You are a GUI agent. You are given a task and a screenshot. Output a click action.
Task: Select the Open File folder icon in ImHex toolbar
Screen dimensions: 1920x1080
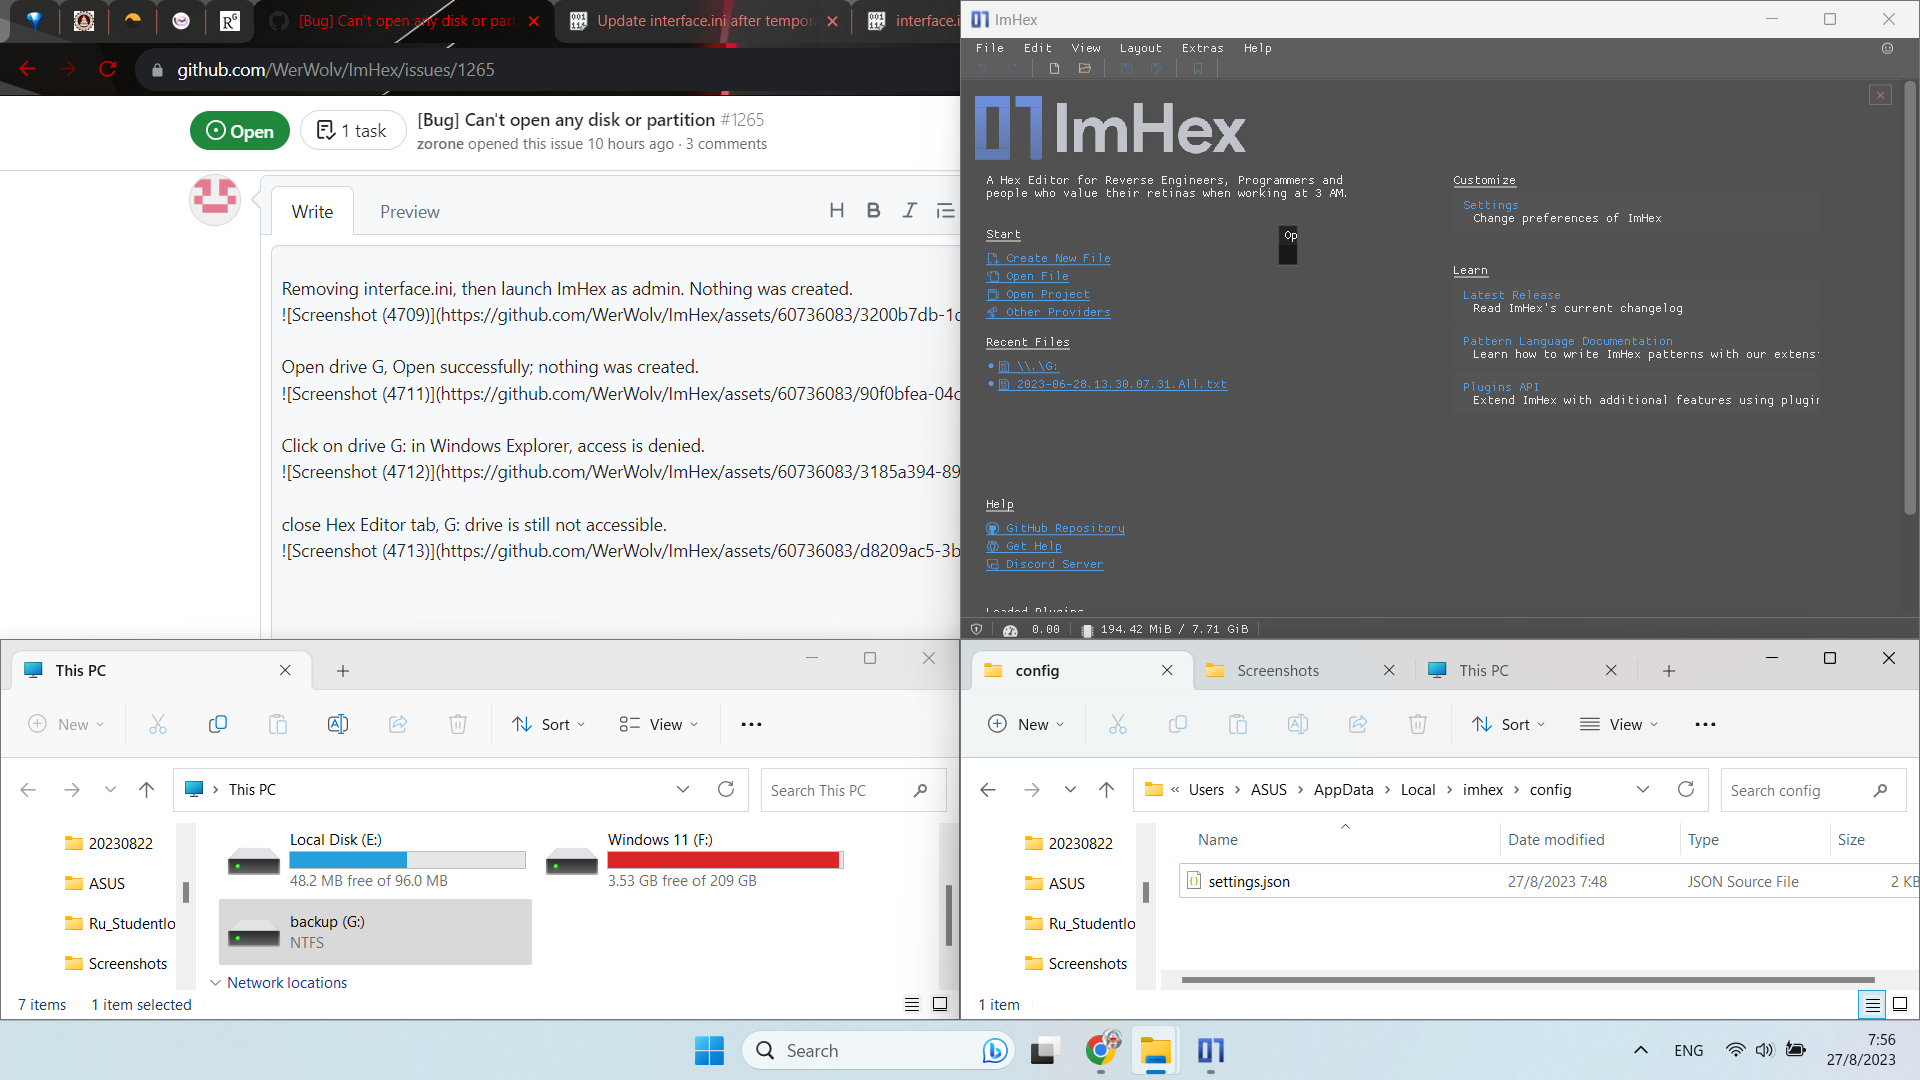pos(1086,68)
